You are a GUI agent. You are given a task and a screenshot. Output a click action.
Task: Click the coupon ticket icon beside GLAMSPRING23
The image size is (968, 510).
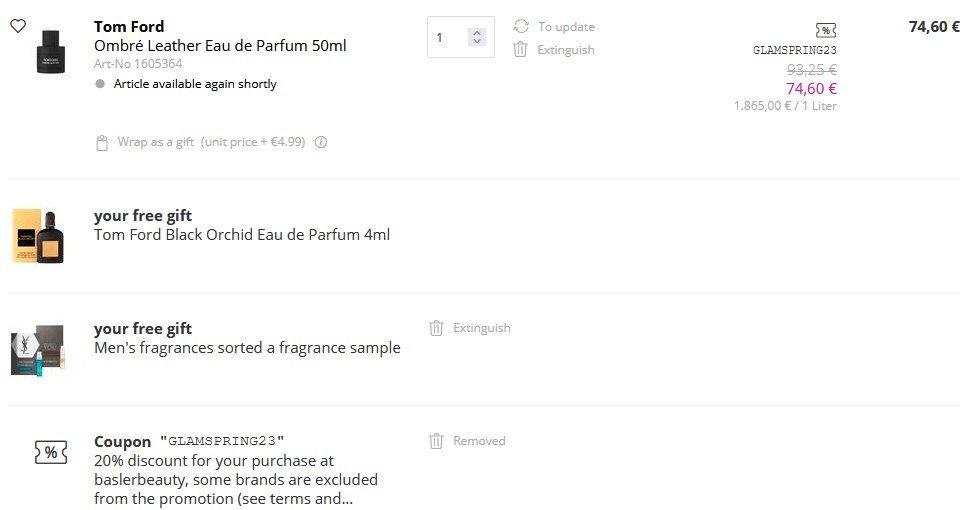pyautogui.click(x=50, y=452)
